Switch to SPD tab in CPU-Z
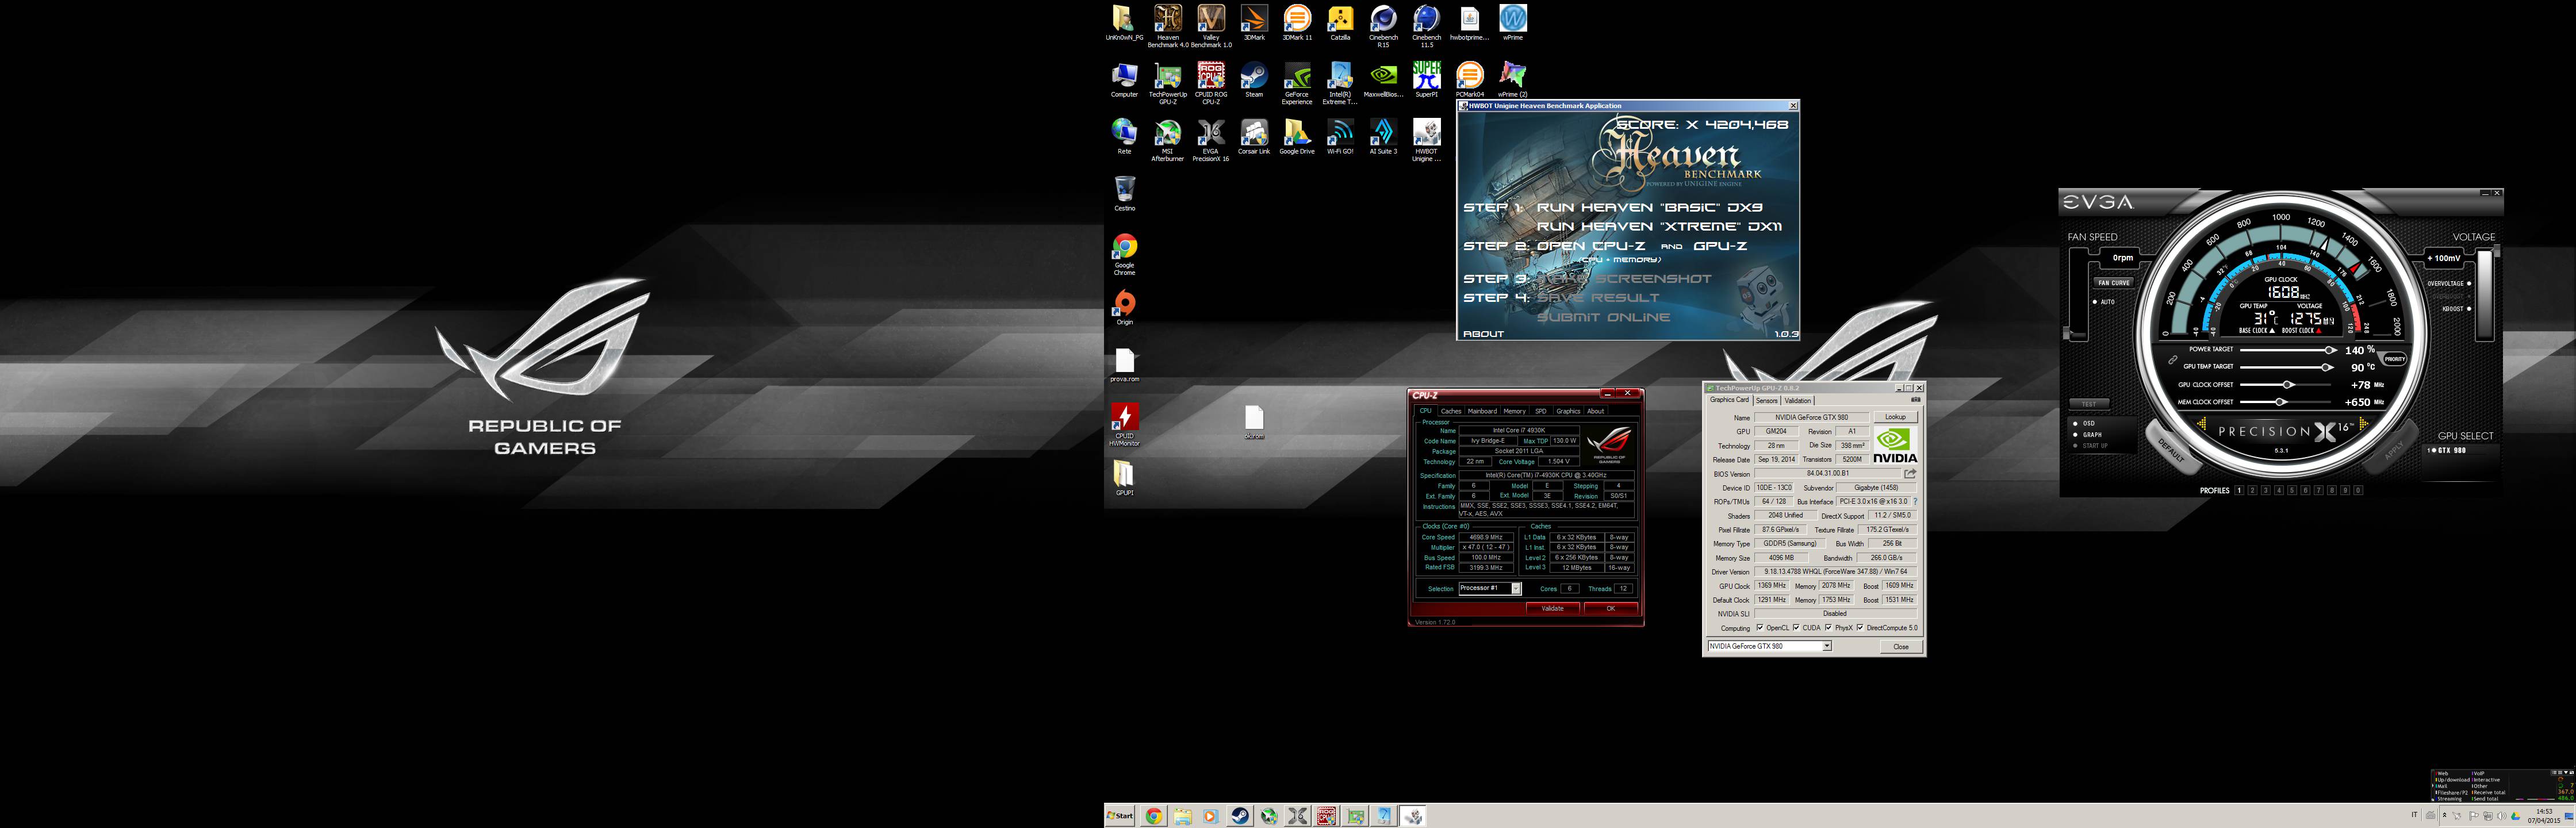The height and width of the screenshot is (828, 2576). click(1541, 411)
